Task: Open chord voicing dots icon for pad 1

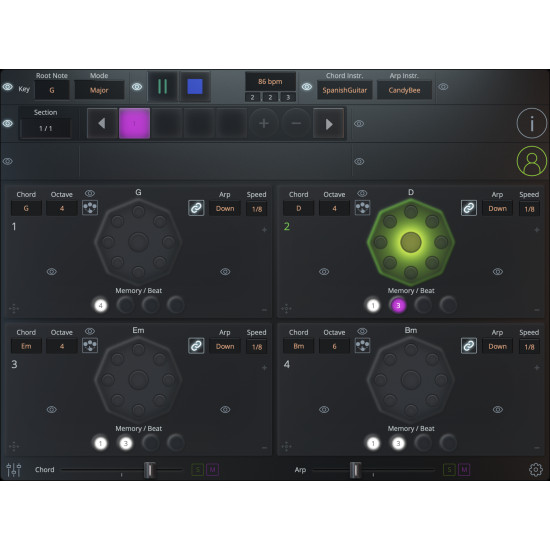Action: (90, 208)
